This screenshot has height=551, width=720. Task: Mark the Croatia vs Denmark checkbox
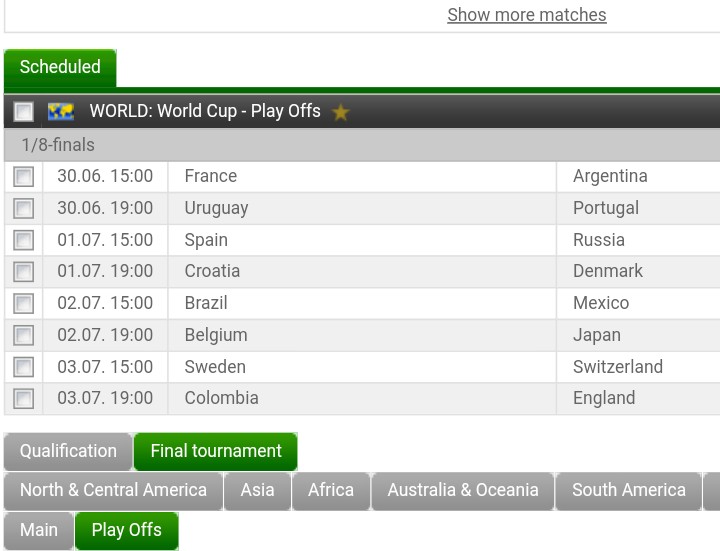tap(23, 272)
